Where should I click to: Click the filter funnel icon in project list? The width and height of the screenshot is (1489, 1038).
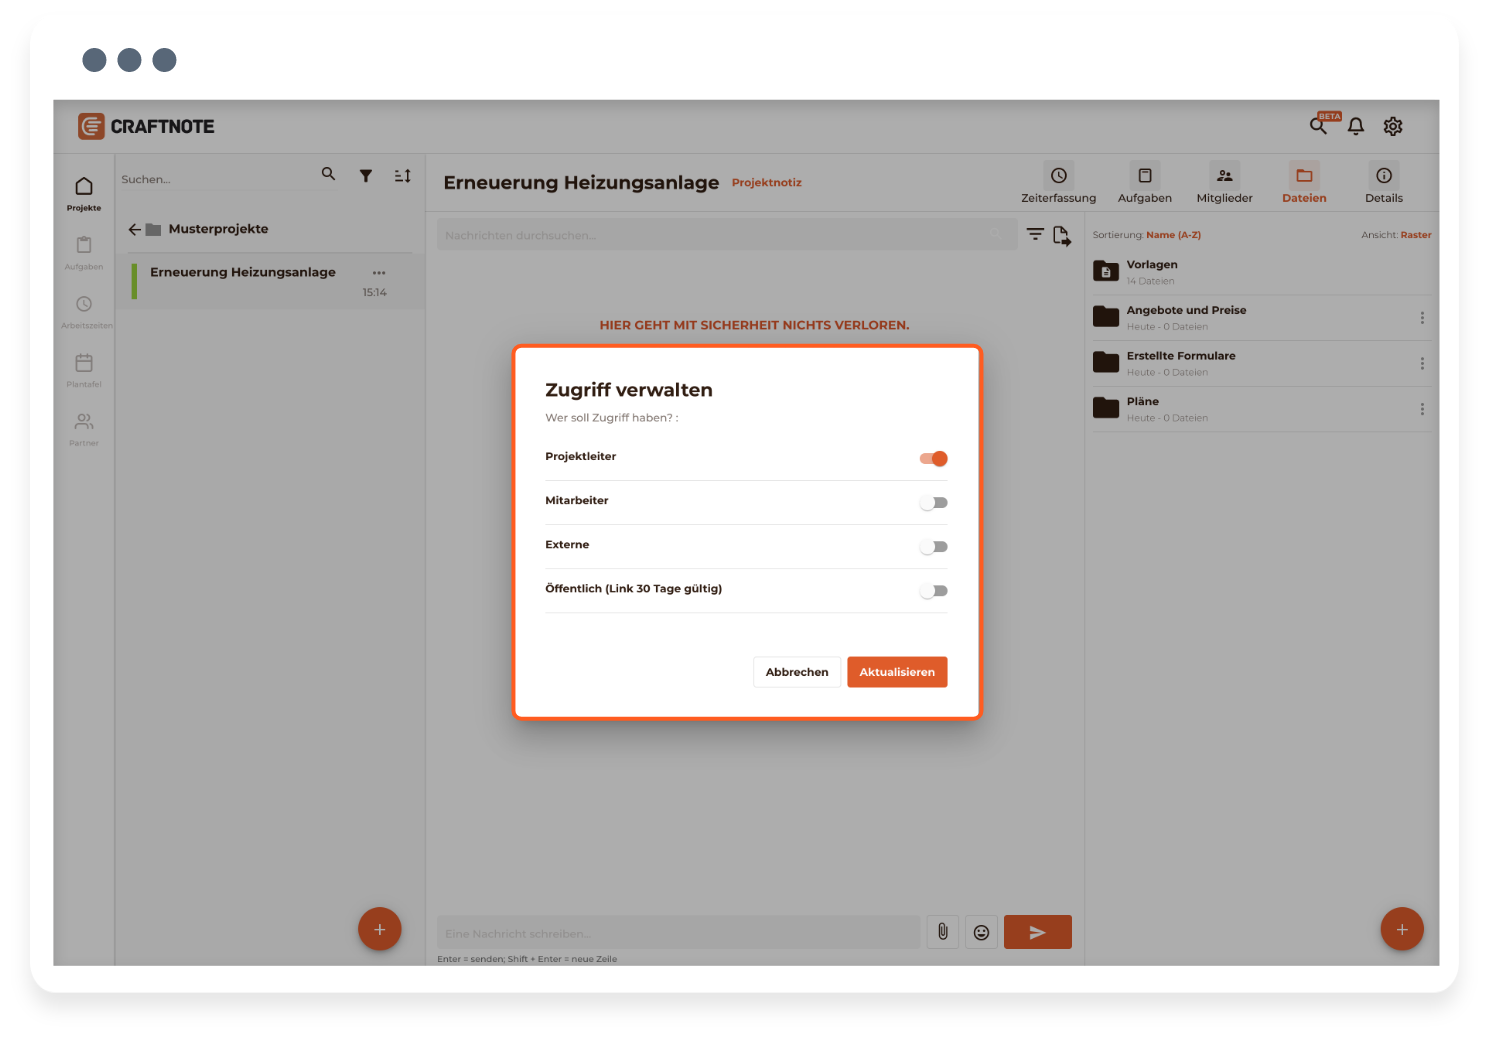[366, 176]
